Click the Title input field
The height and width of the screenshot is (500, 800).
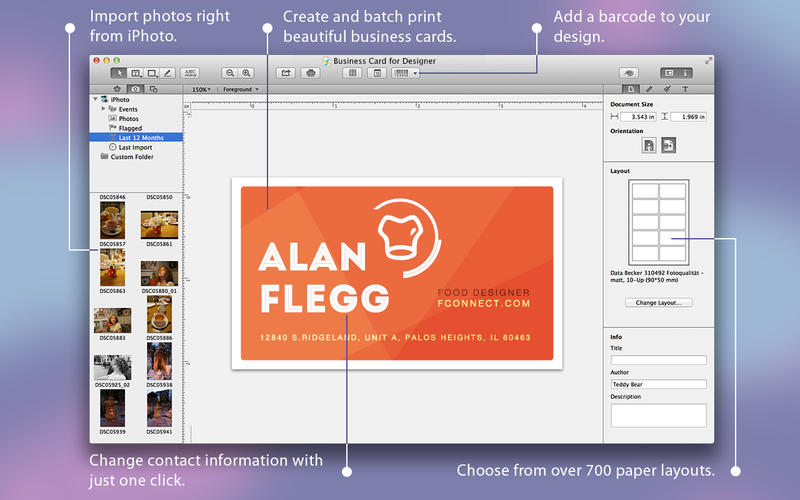(659, 360)
